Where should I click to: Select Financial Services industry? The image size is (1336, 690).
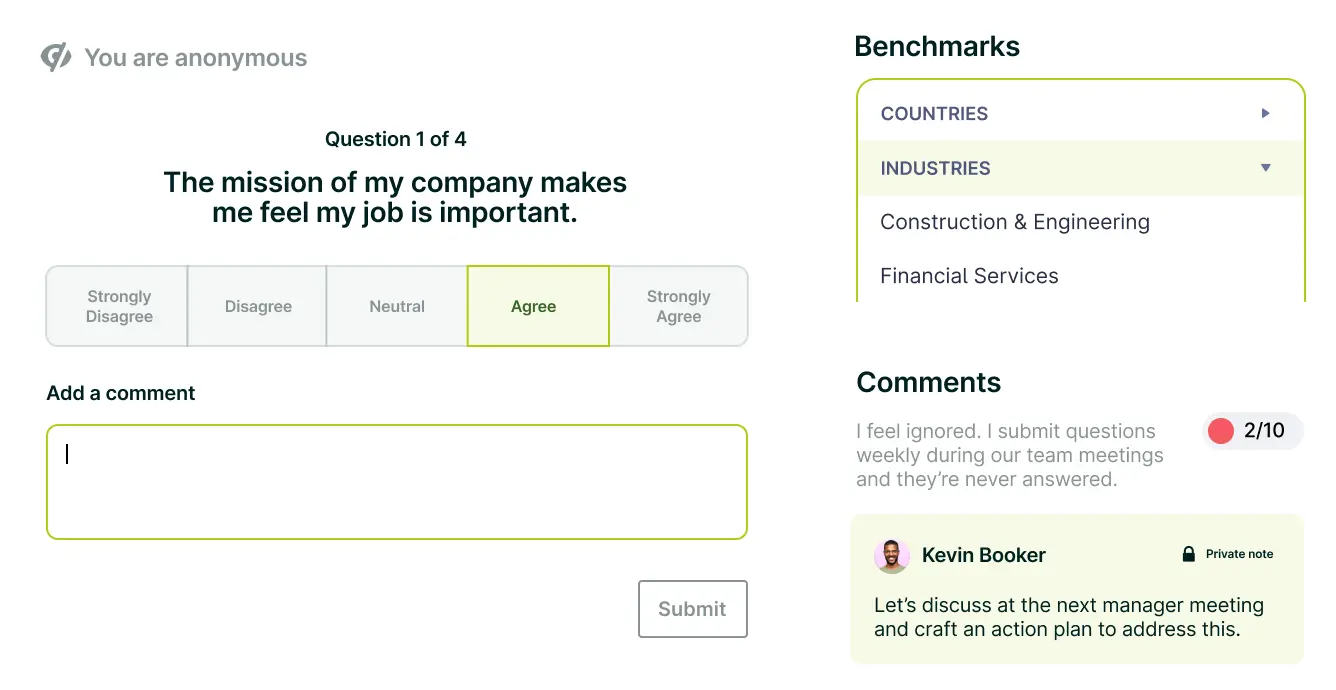pyautogui.click(x=969, y=276)
